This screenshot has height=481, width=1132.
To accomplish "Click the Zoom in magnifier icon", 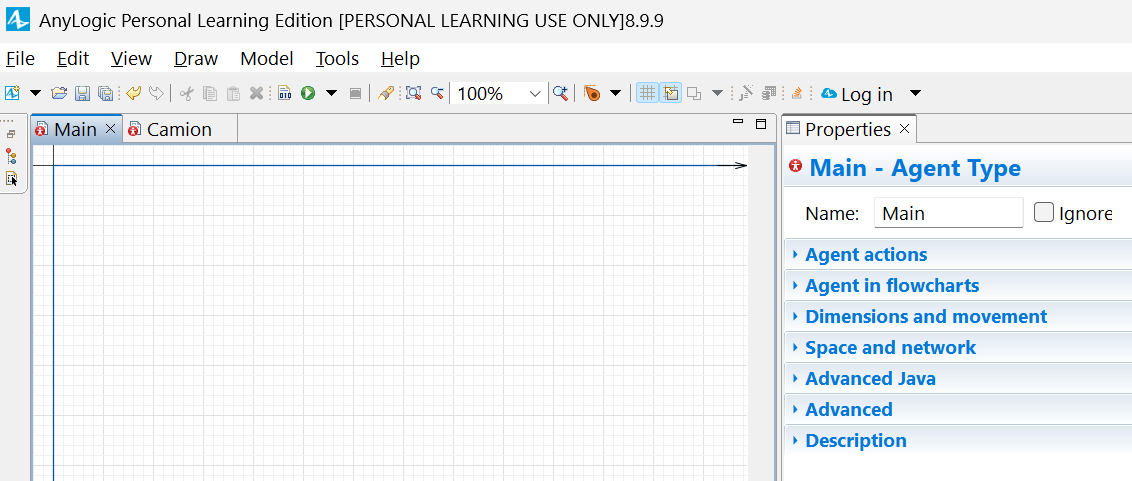I will point(560,93).
